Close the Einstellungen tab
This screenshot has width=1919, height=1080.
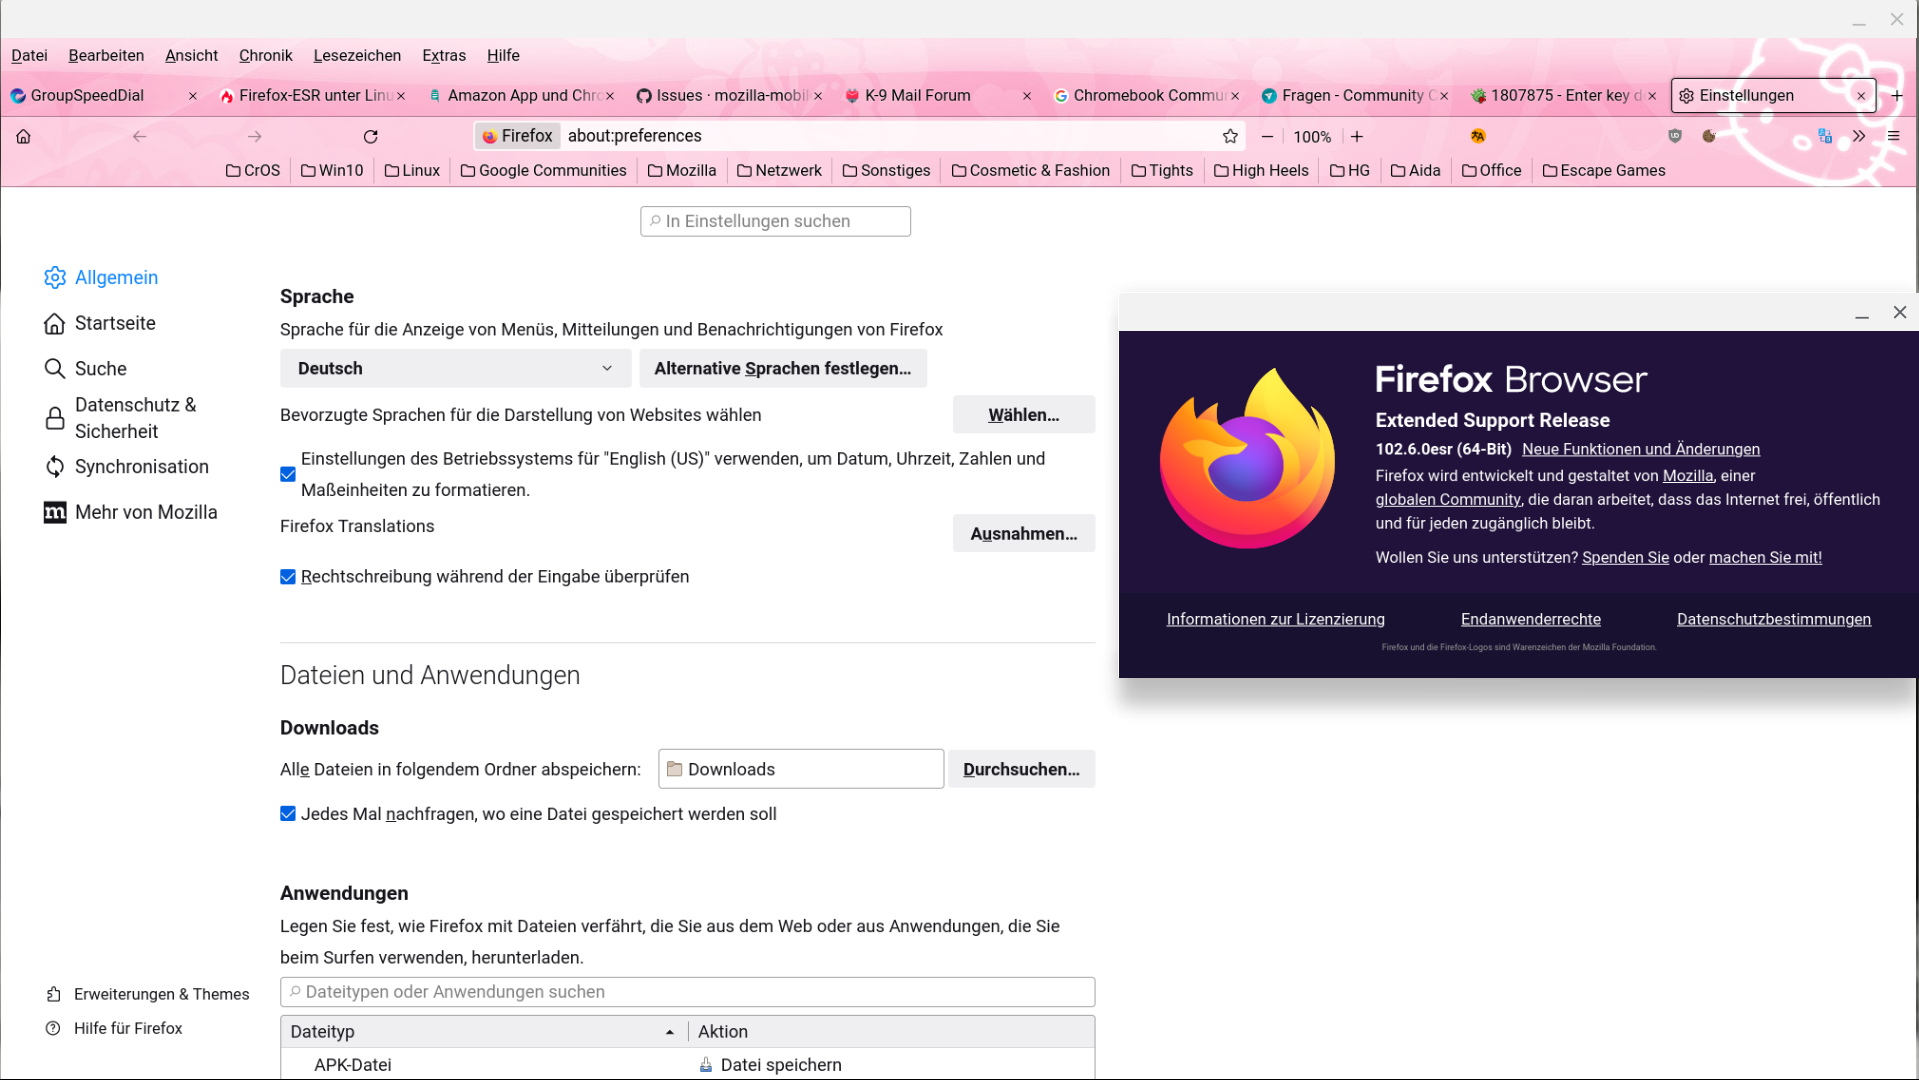(x=1861, y=96)
